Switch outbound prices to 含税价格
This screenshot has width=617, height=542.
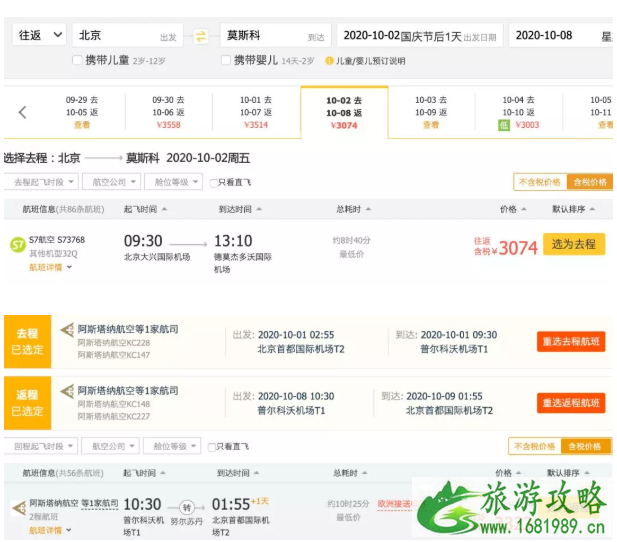pyautogui.click(x=589, y=182)
